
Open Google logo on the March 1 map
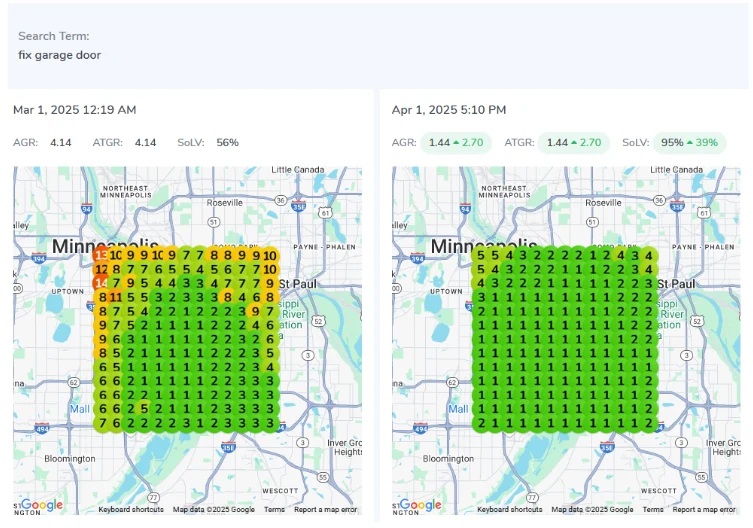point(41,506)
